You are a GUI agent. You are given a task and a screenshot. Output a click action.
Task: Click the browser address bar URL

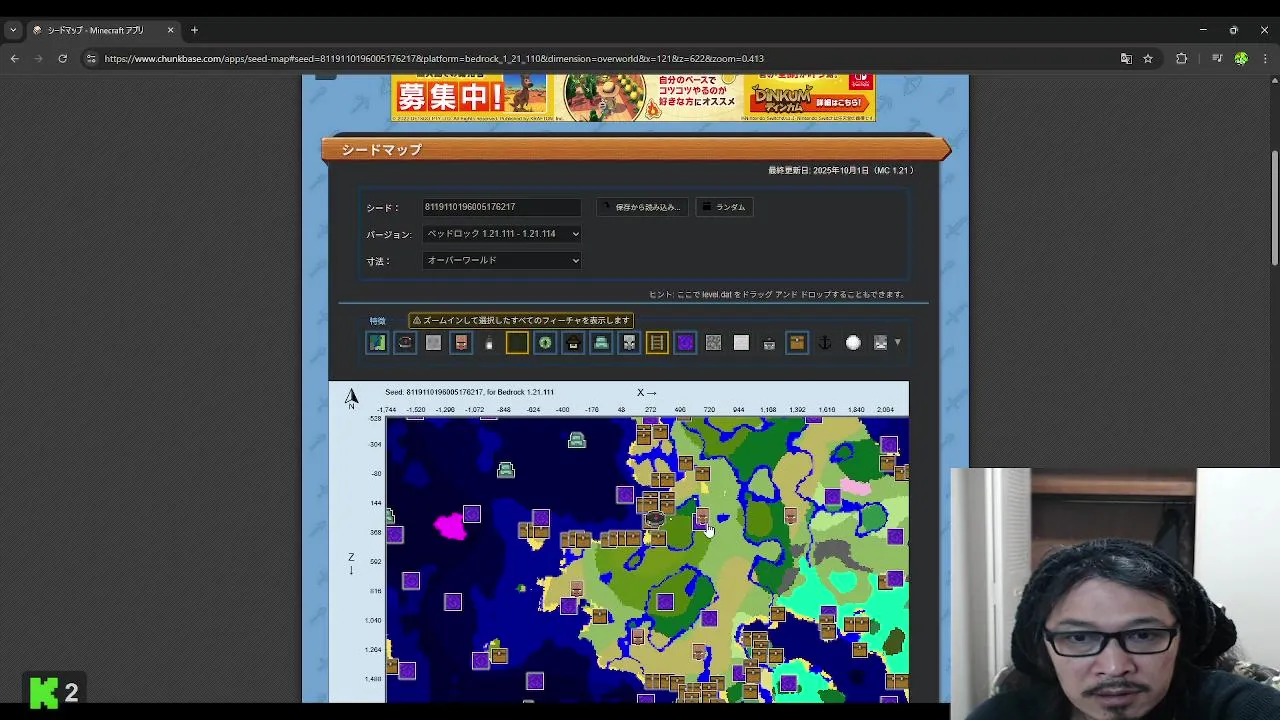coord(434,59)
